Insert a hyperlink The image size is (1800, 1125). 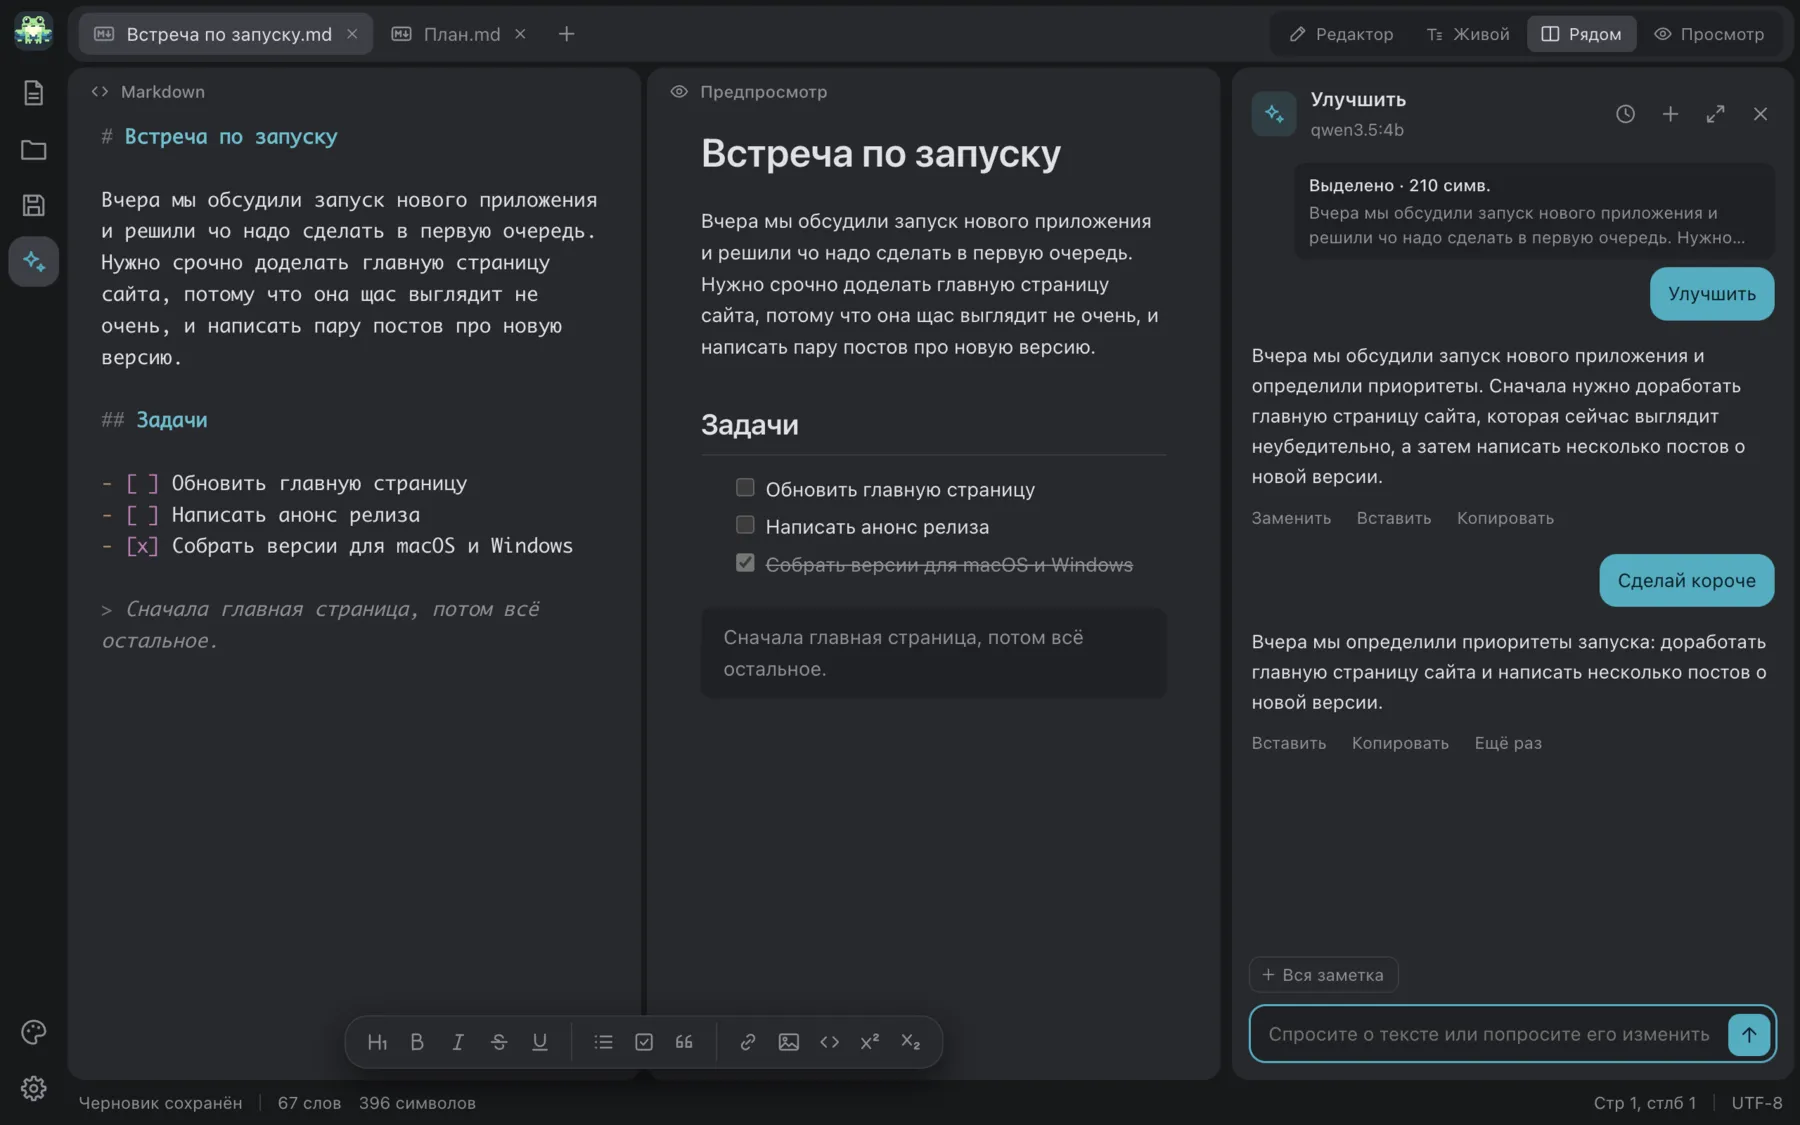click(747, 1042)
